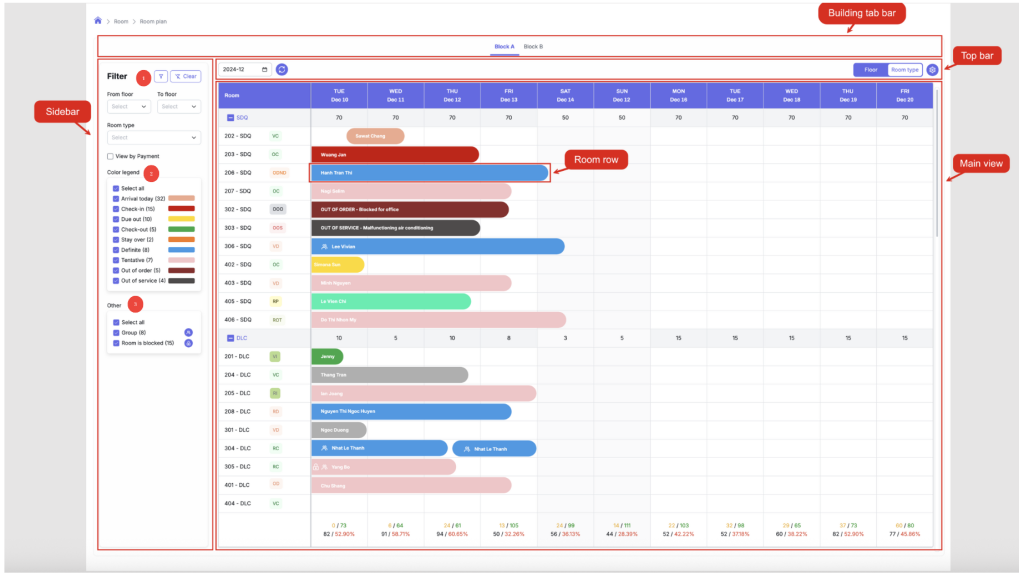
Task: Click the Check-in red color swatch
Action: point(181,208)
